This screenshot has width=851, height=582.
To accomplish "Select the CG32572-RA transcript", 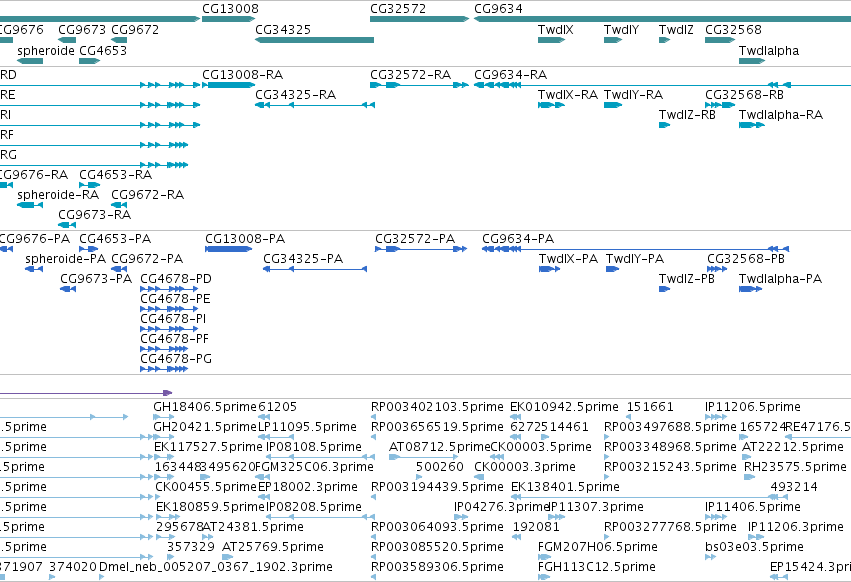I will tap(419, 85).
